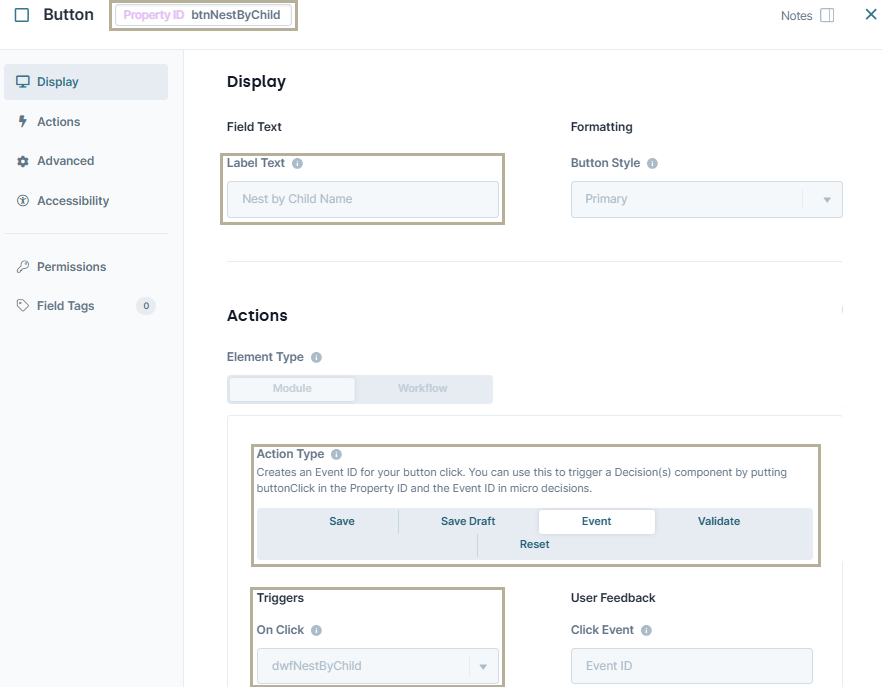Select the Display panel icon in the sidebar
This screenshot has width=882, height=687.
pos(22,82)
